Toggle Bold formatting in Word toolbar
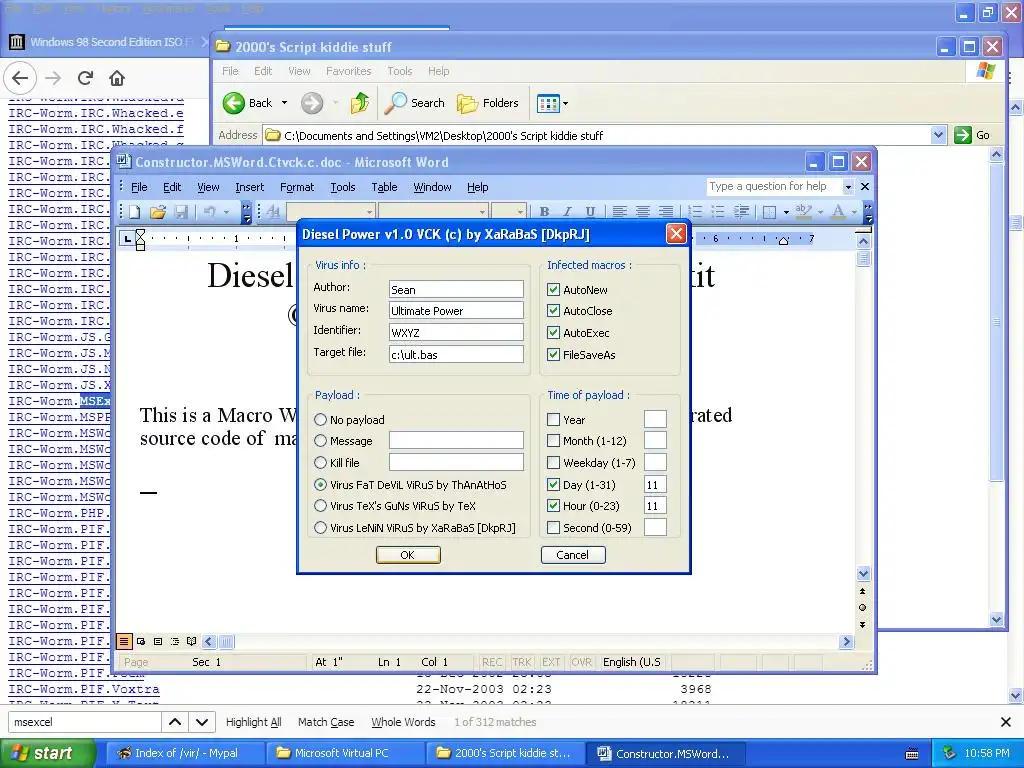This screenshot has width=1024, height=768. click(x=544, y=212)
